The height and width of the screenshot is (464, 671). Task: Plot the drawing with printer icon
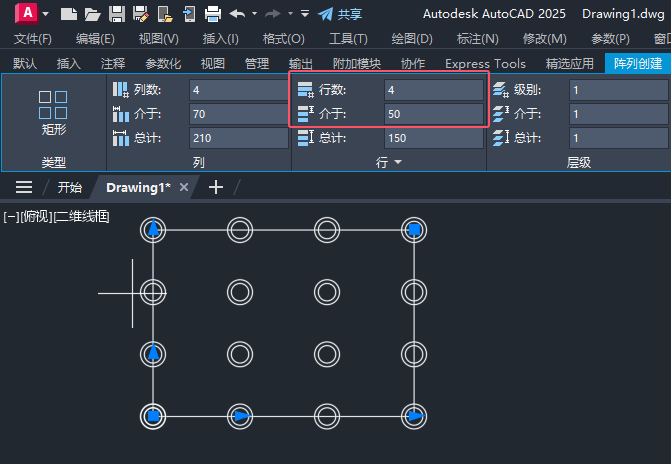click(213, 14)
